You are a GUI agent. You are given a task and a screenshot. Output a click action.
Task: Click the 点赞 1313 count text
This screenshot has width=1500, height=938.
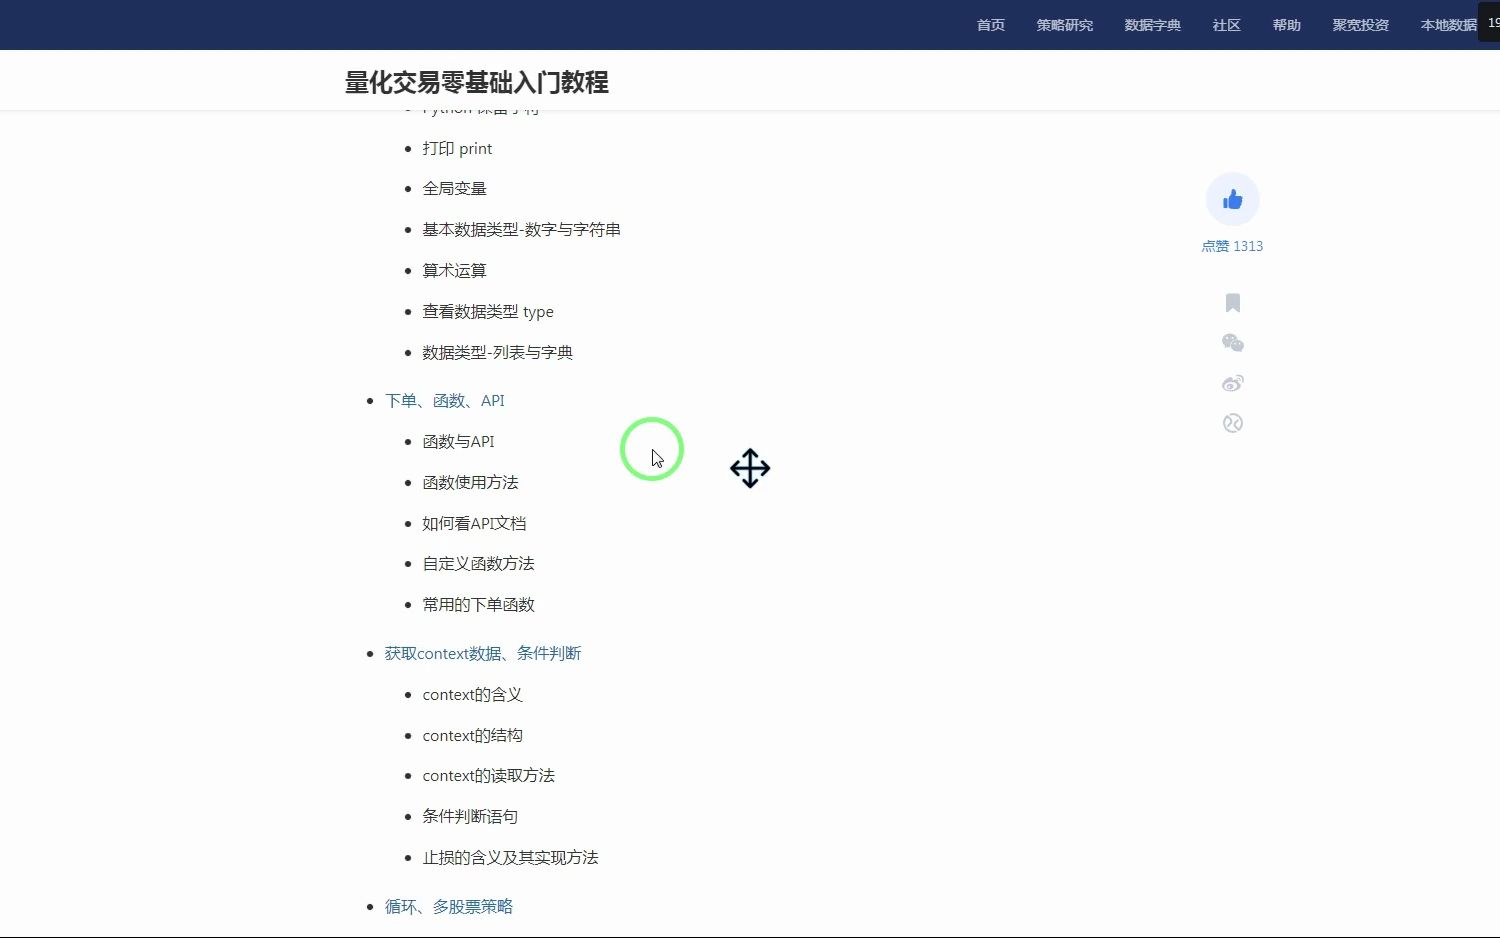(1232, 246)
